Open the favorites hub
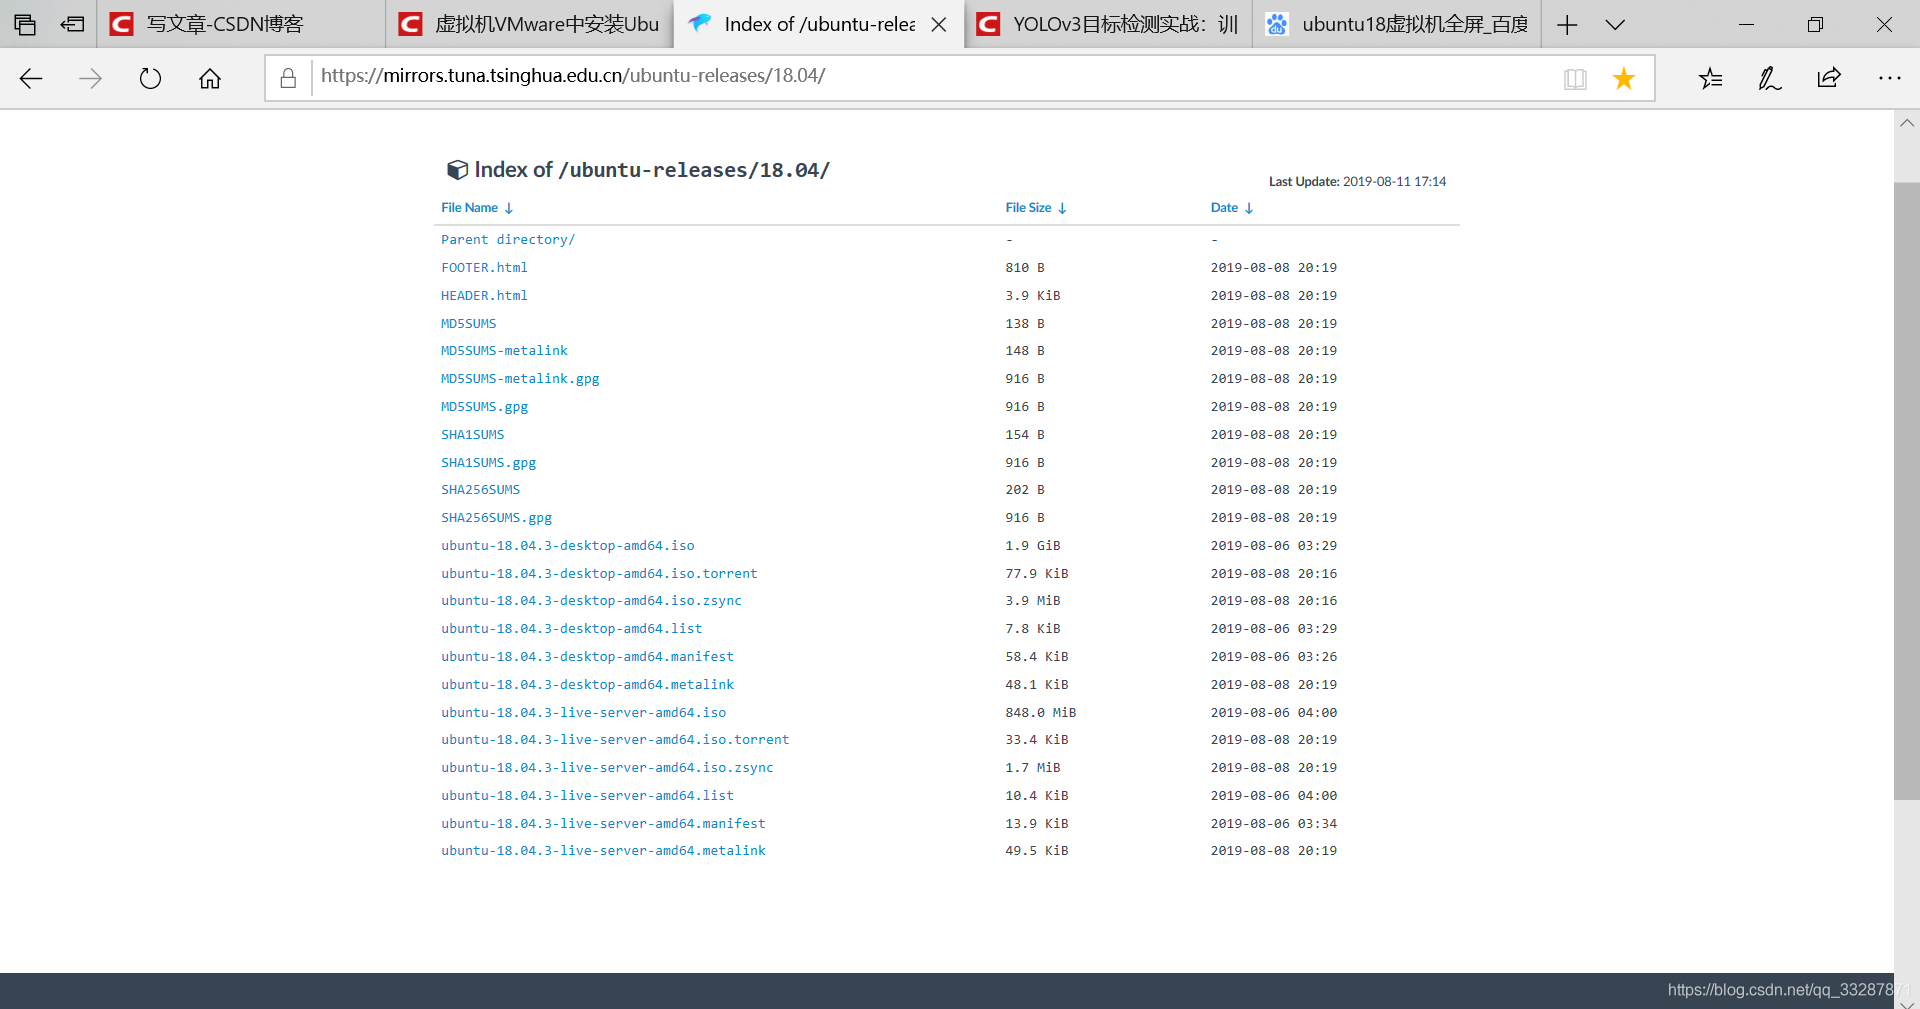The width and height of the screenshot is (1920, 1009). (x=1710, y=78)
